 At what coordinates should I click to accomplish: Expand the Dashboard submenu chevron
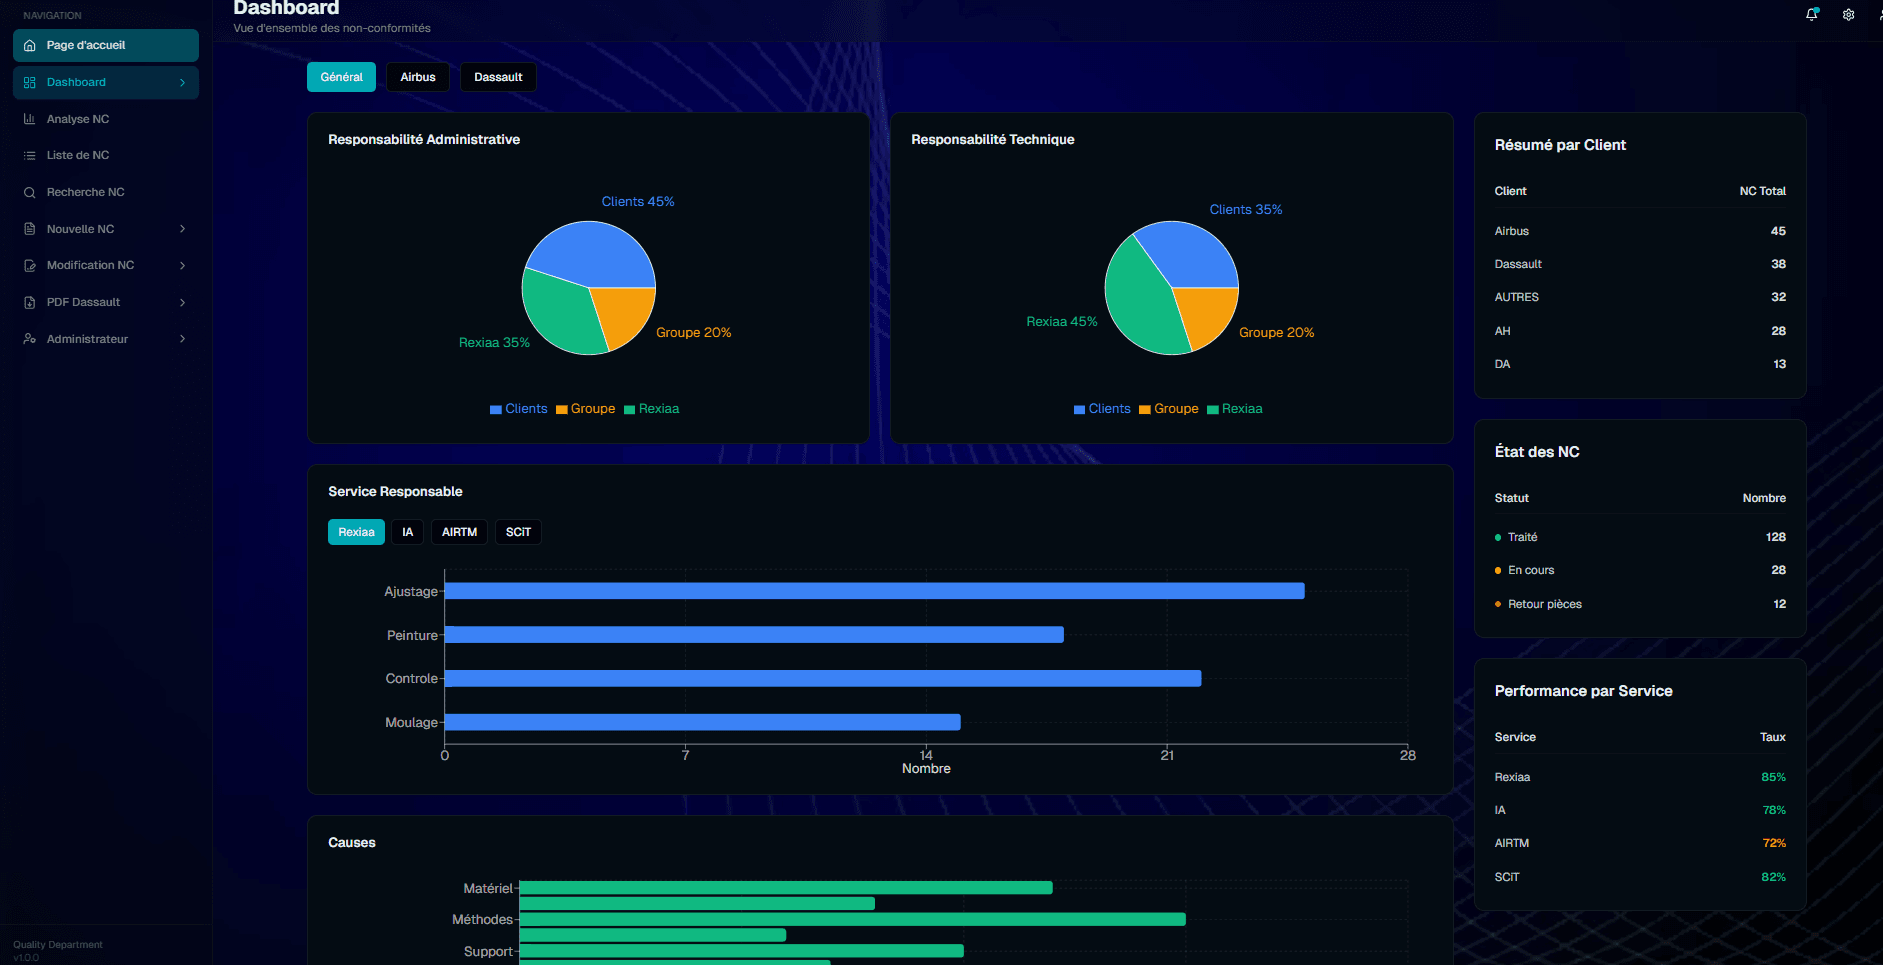click(183, 82)
